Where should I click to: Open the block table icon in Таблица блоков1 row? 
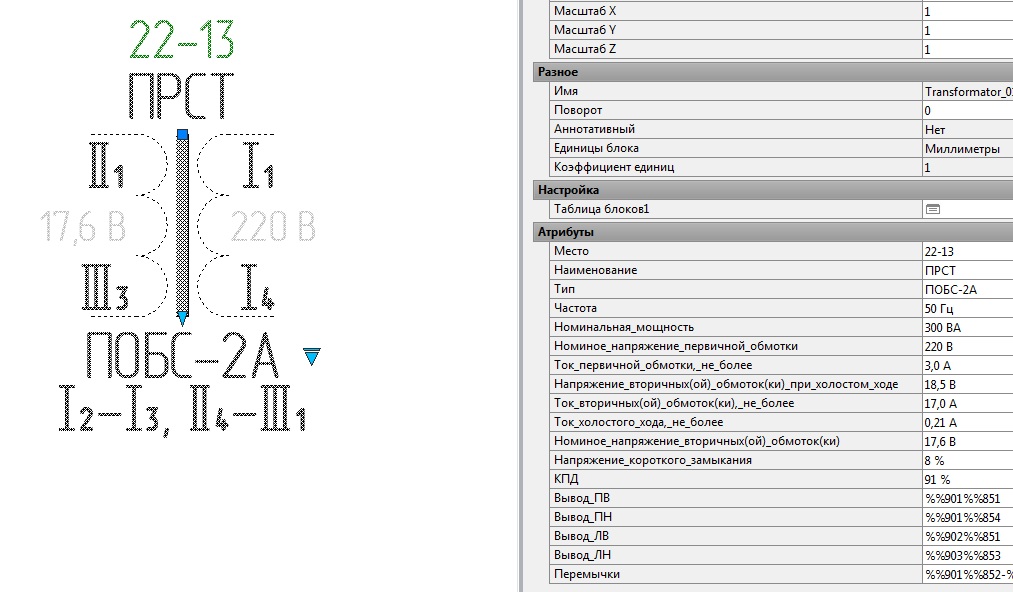pos(932,209)
